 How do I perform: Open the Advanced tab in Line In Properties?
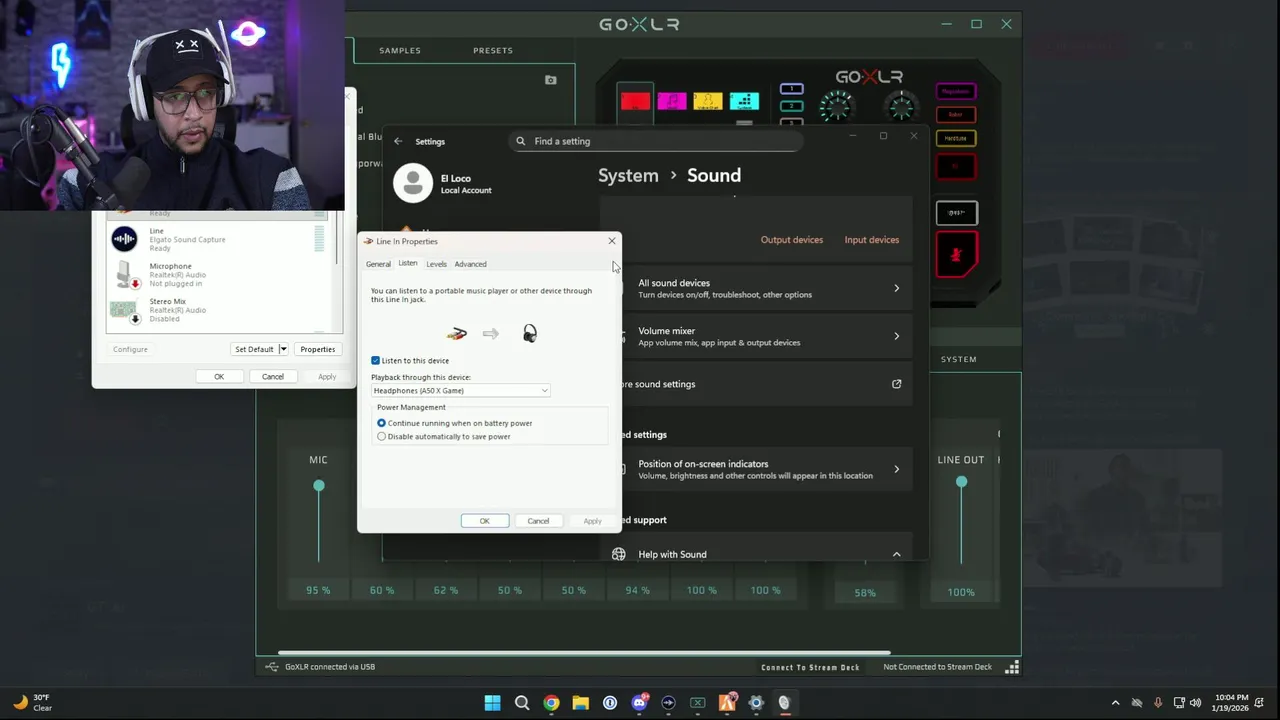[x=470, y=264]
